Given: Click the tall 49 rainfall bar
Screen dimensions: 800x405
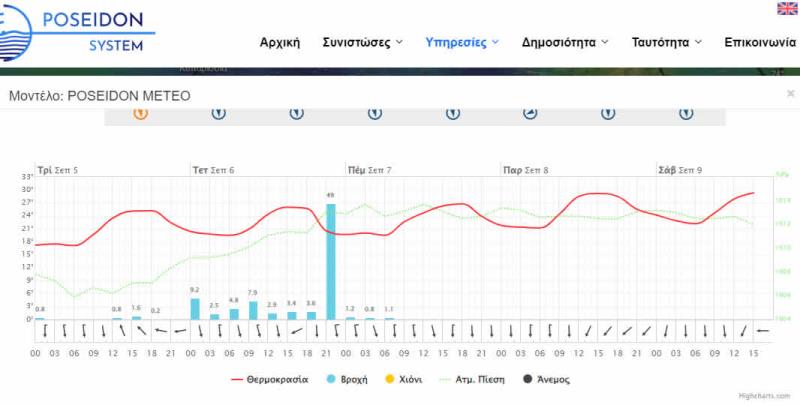Looking at the screenshot, I should pos(331,262).
